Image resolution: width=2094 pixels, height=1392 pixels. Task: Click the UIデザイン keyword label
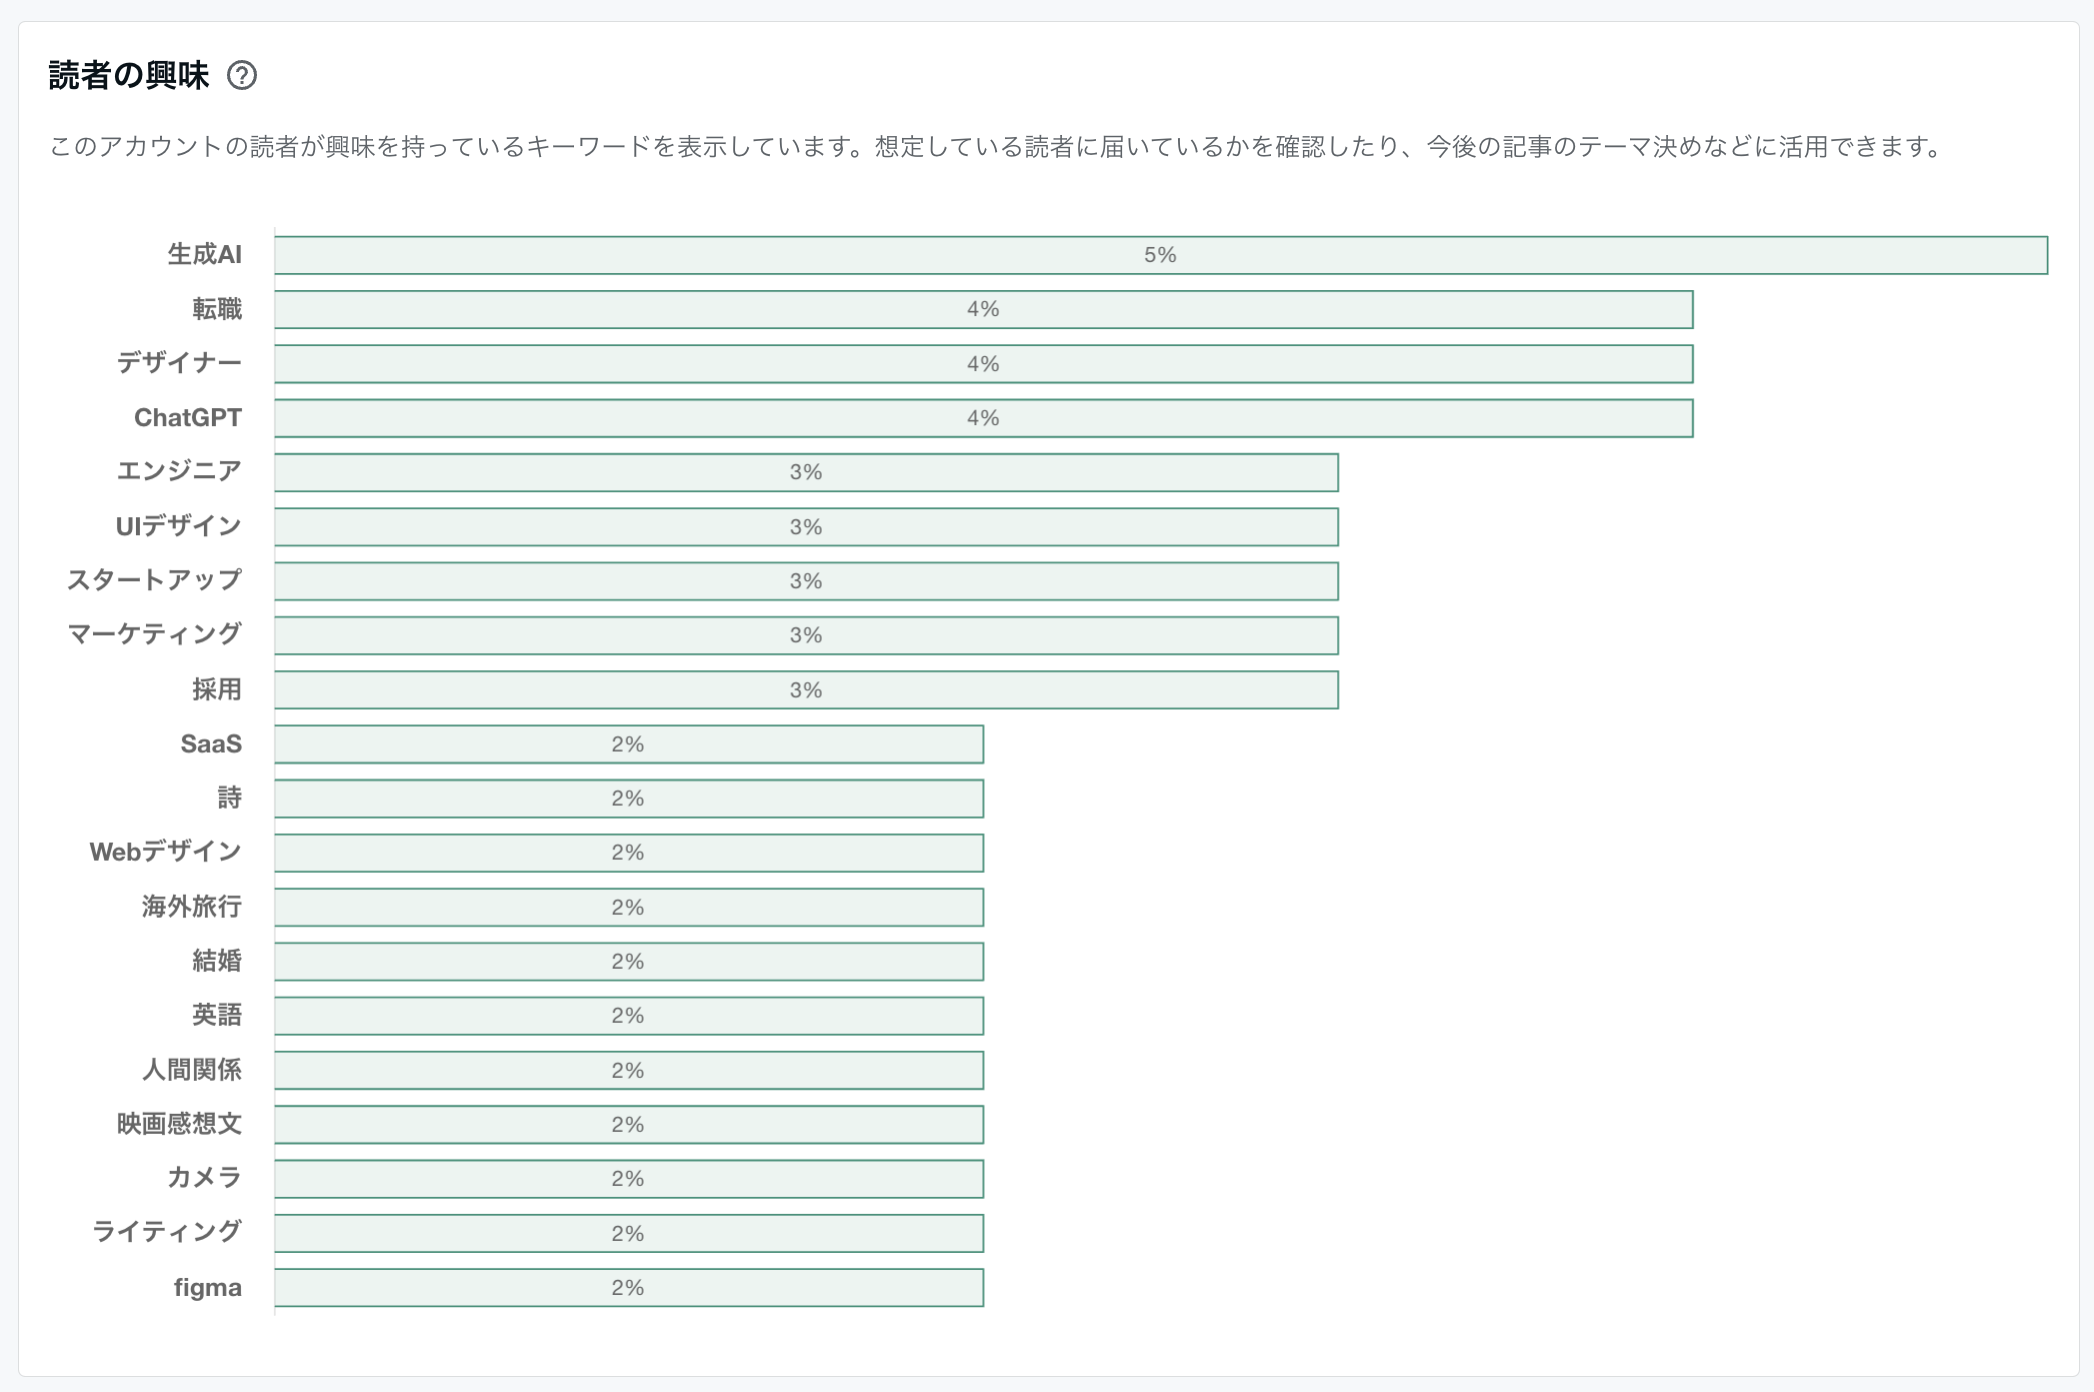point(179,527)
